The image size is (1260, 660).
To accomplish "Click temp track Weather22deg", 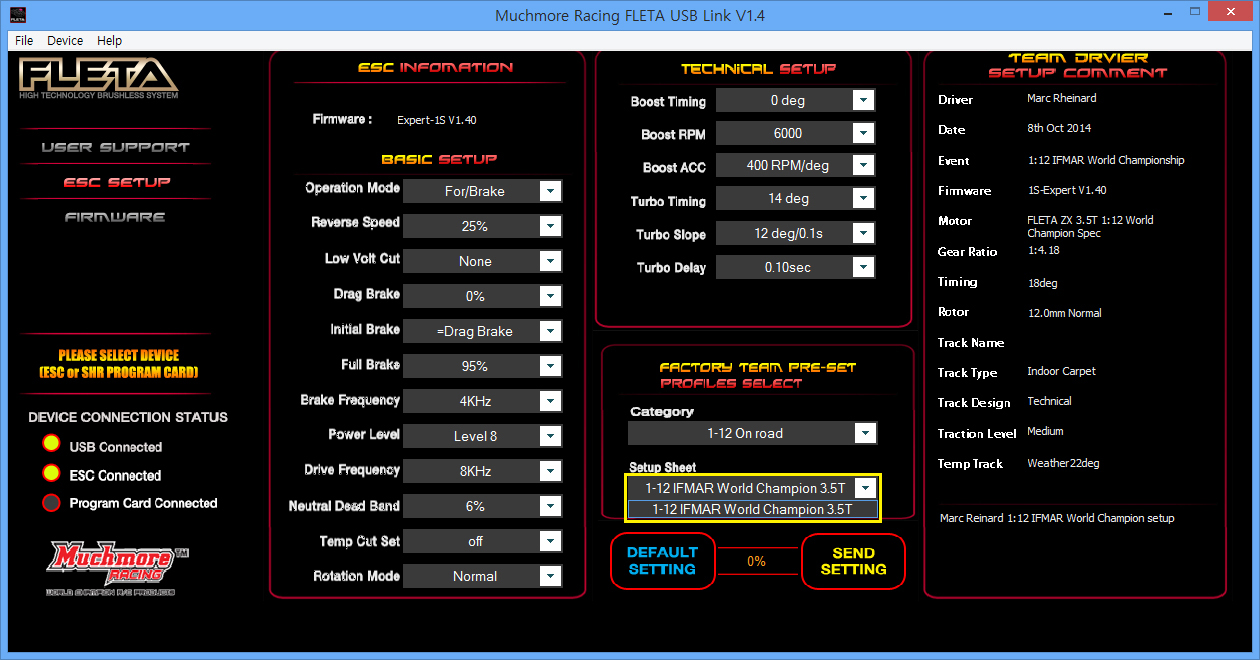I will coord(1062,463).
